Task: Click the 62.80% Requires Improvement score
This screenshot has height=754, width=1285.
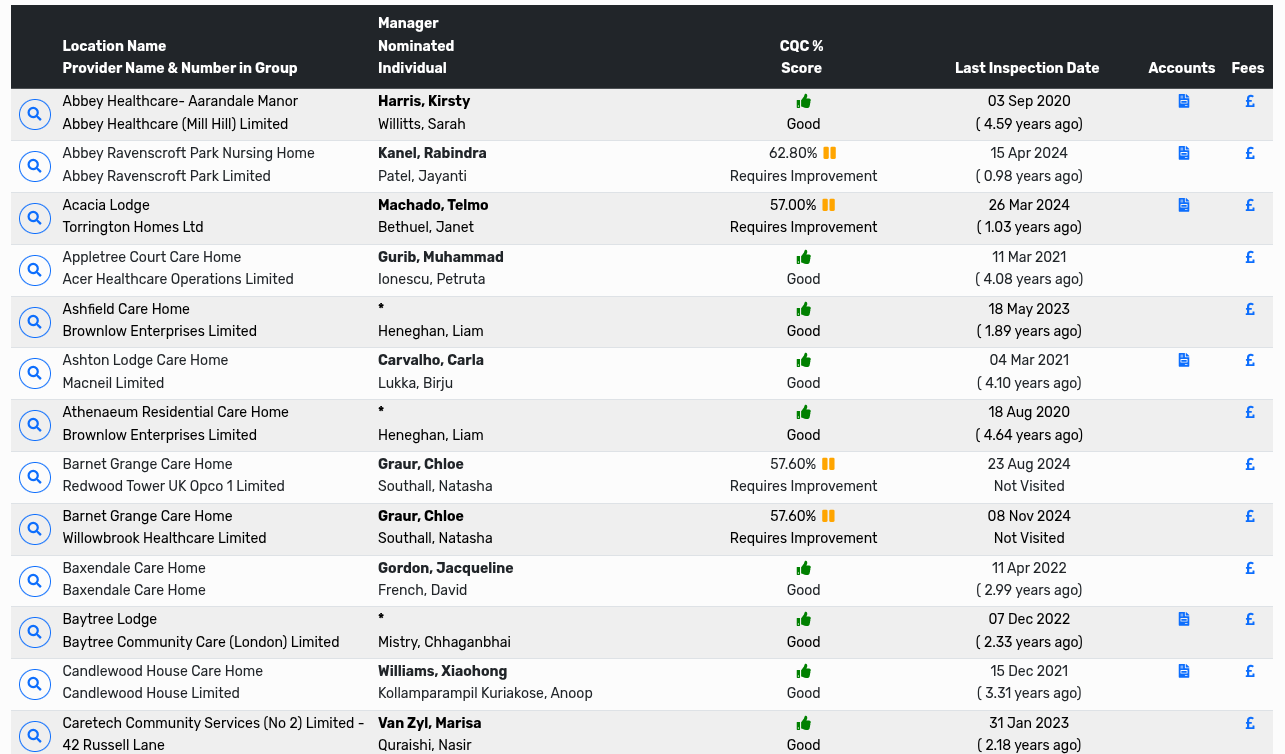Action: pyautogui.click(x=793, y=153)
